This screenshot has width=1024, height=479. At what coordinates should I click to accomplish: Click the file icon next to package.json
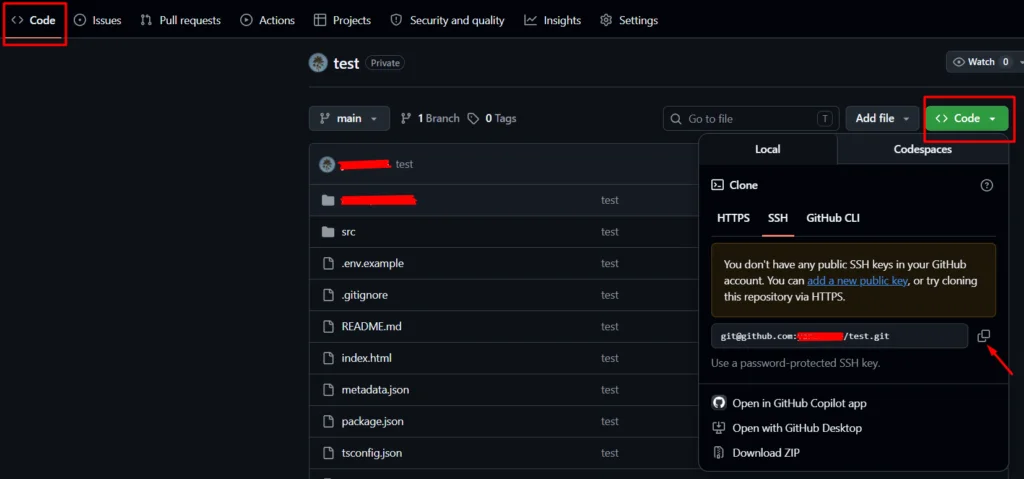click(328, 421)
